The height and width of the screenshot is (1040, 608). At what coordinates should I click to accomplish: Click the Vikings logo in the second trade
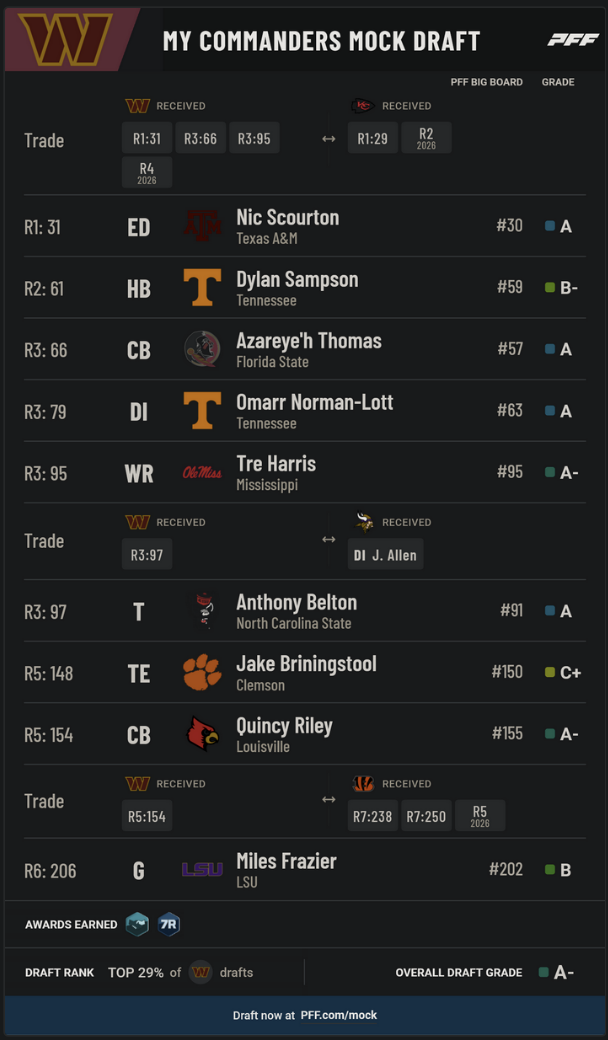coord(364,522)
